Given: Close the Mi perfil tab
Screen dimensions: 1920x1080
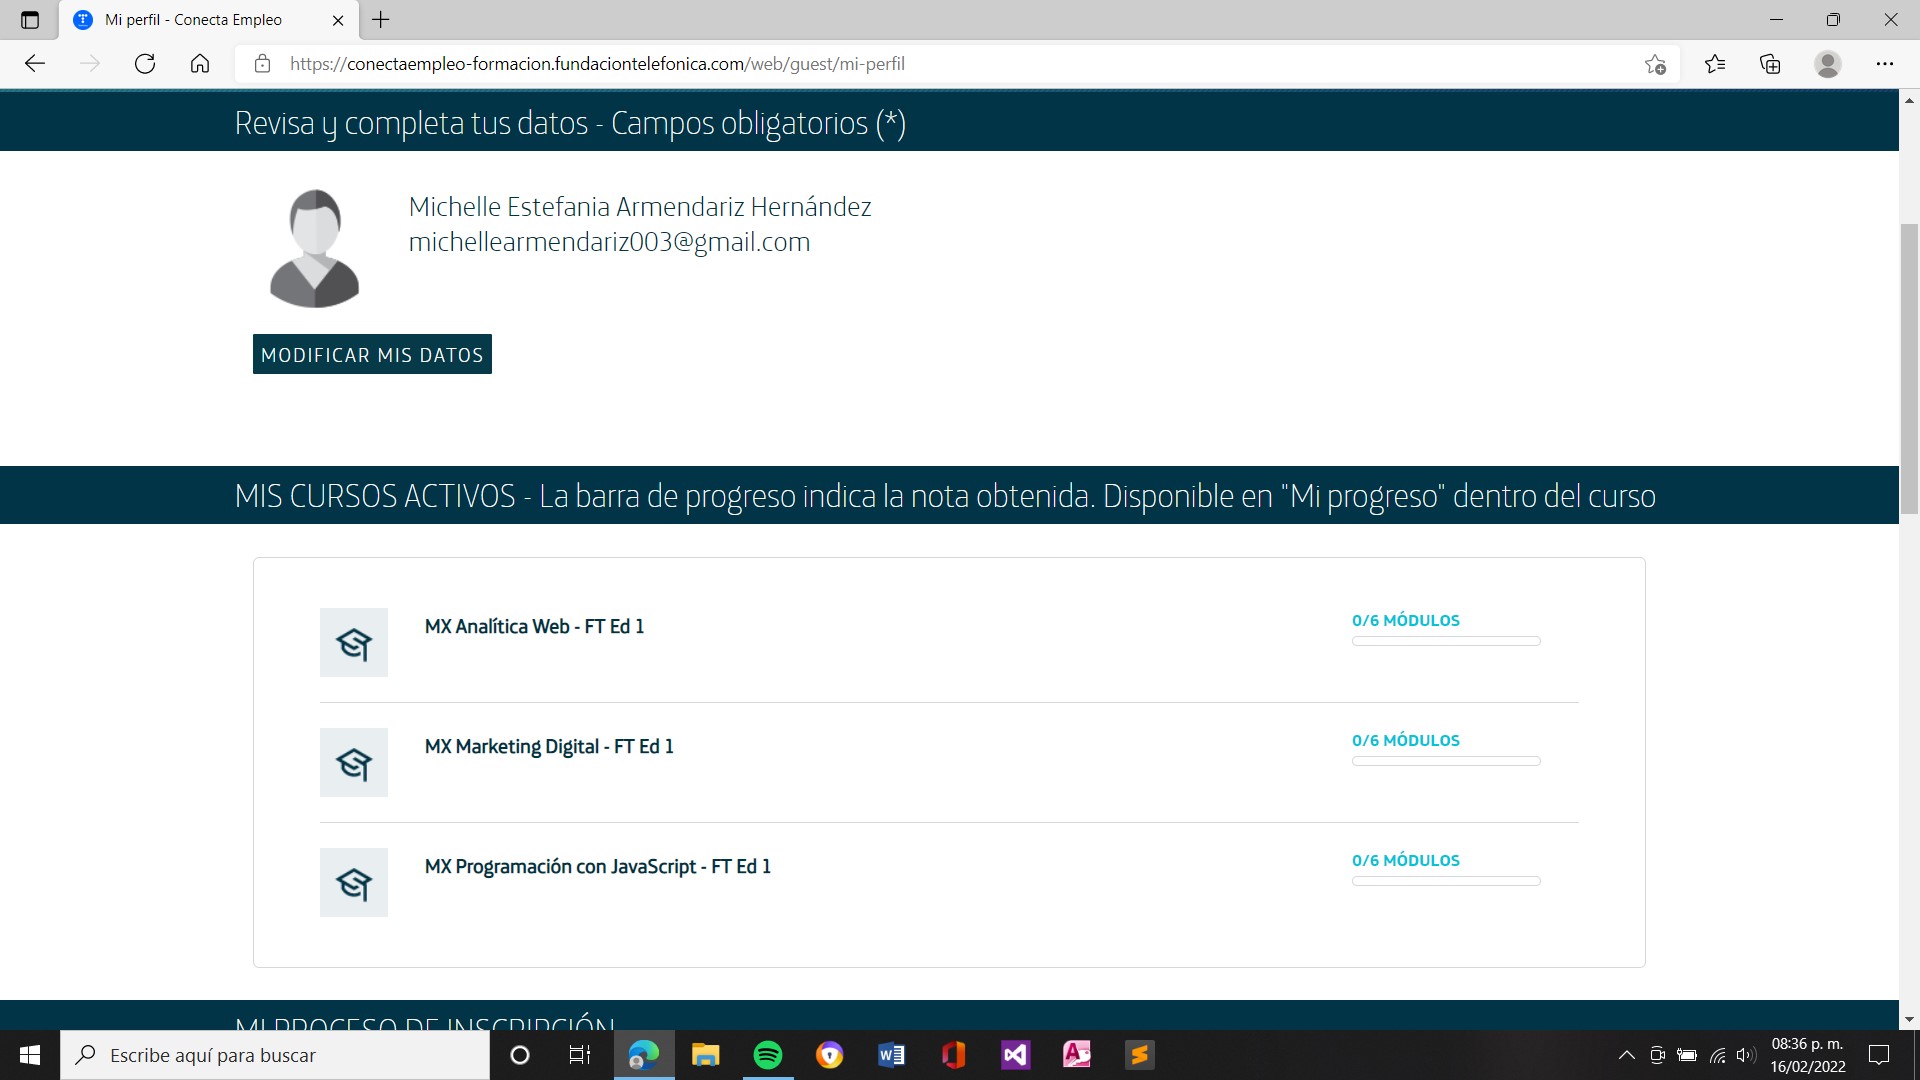Looking at the screenshot, I should pyautogui.click(x=338, y=20).
